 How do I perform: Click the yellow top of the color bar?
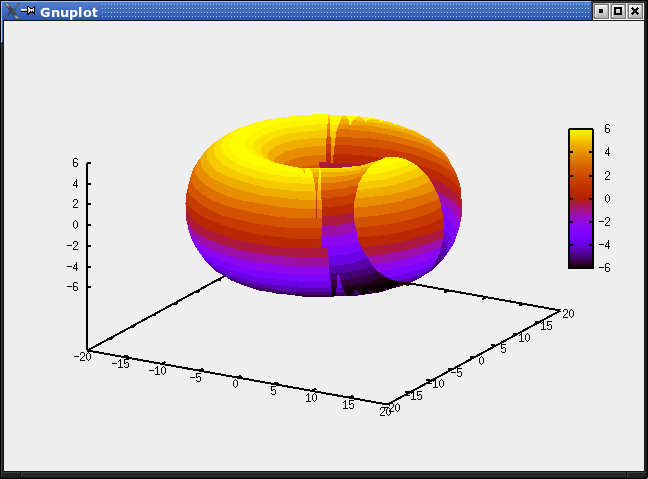[580, 137]
